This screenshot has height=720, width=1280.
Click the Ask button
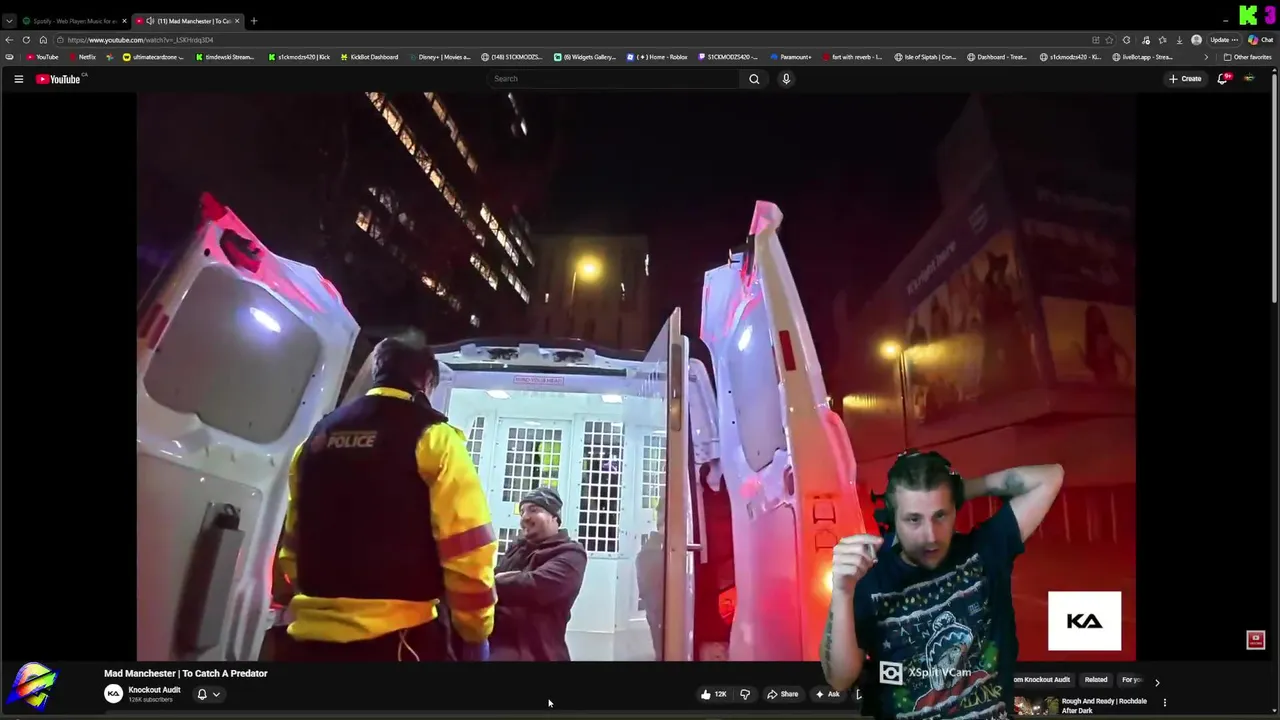click(827, 694)
